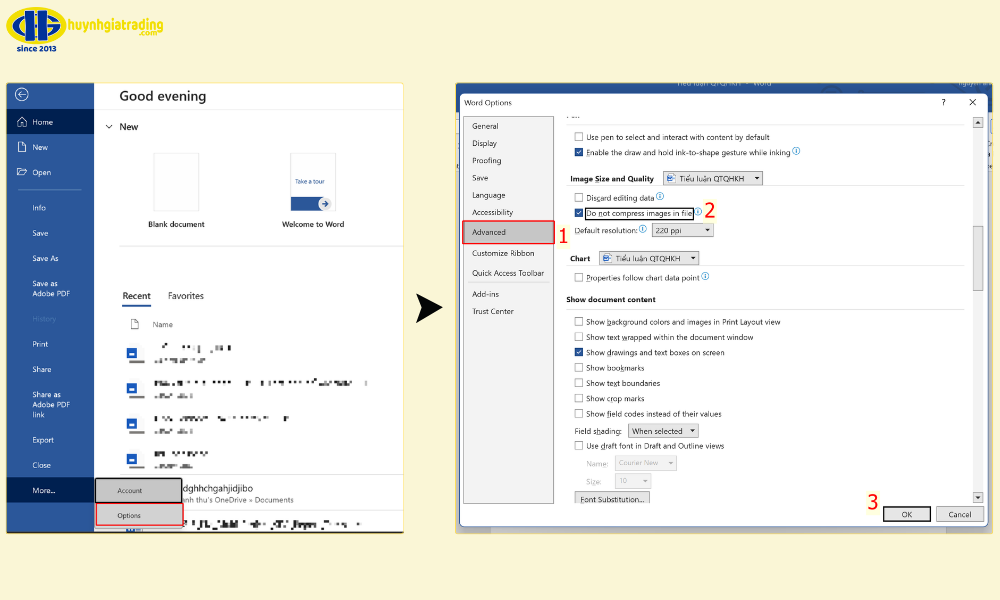Switch to the Favorites tab
This screenshot has height=600, width=1000.
pos(186,296)
